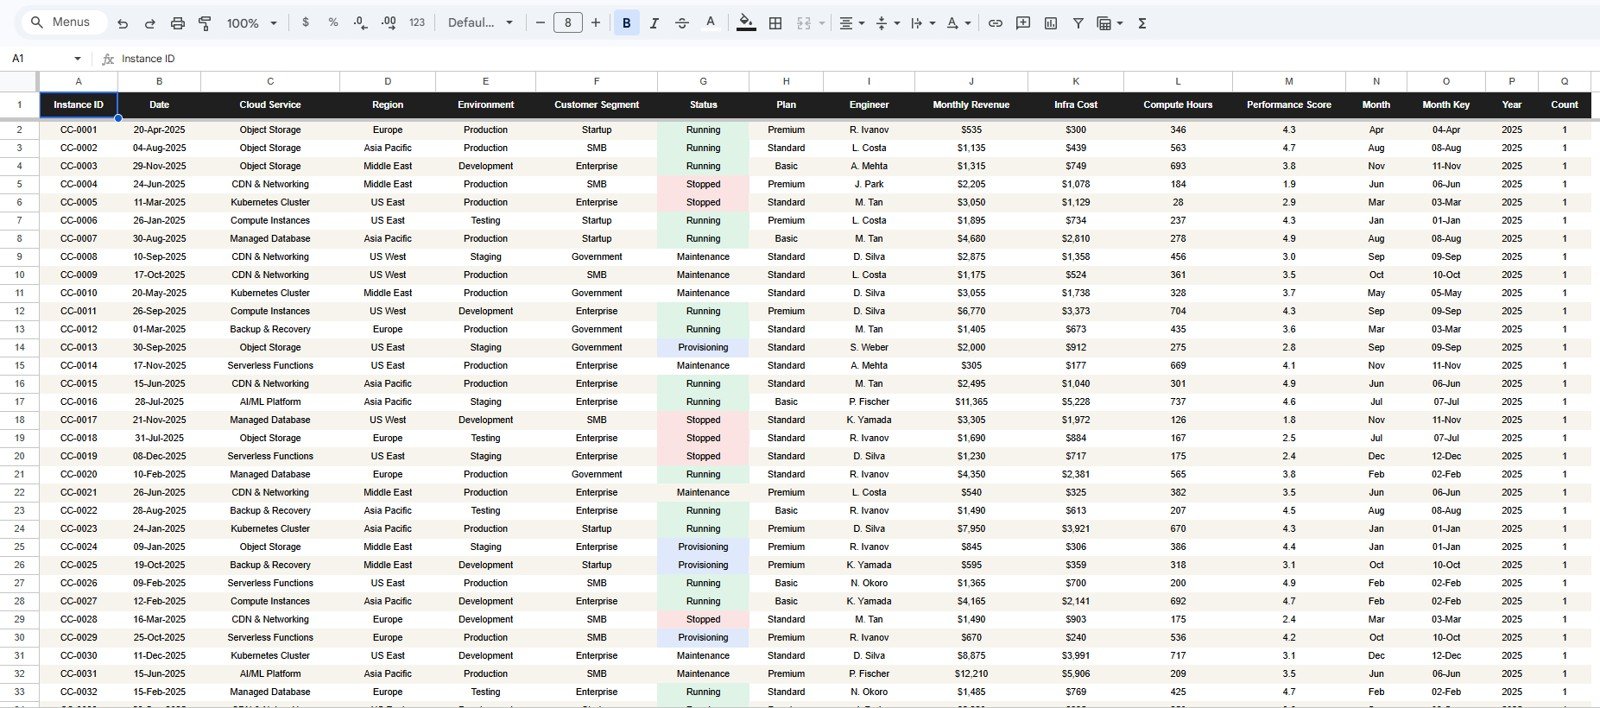Open the print dialog via printer icon
The height and width of the screenshot is (708, 1600).
[x=177, y=23]
